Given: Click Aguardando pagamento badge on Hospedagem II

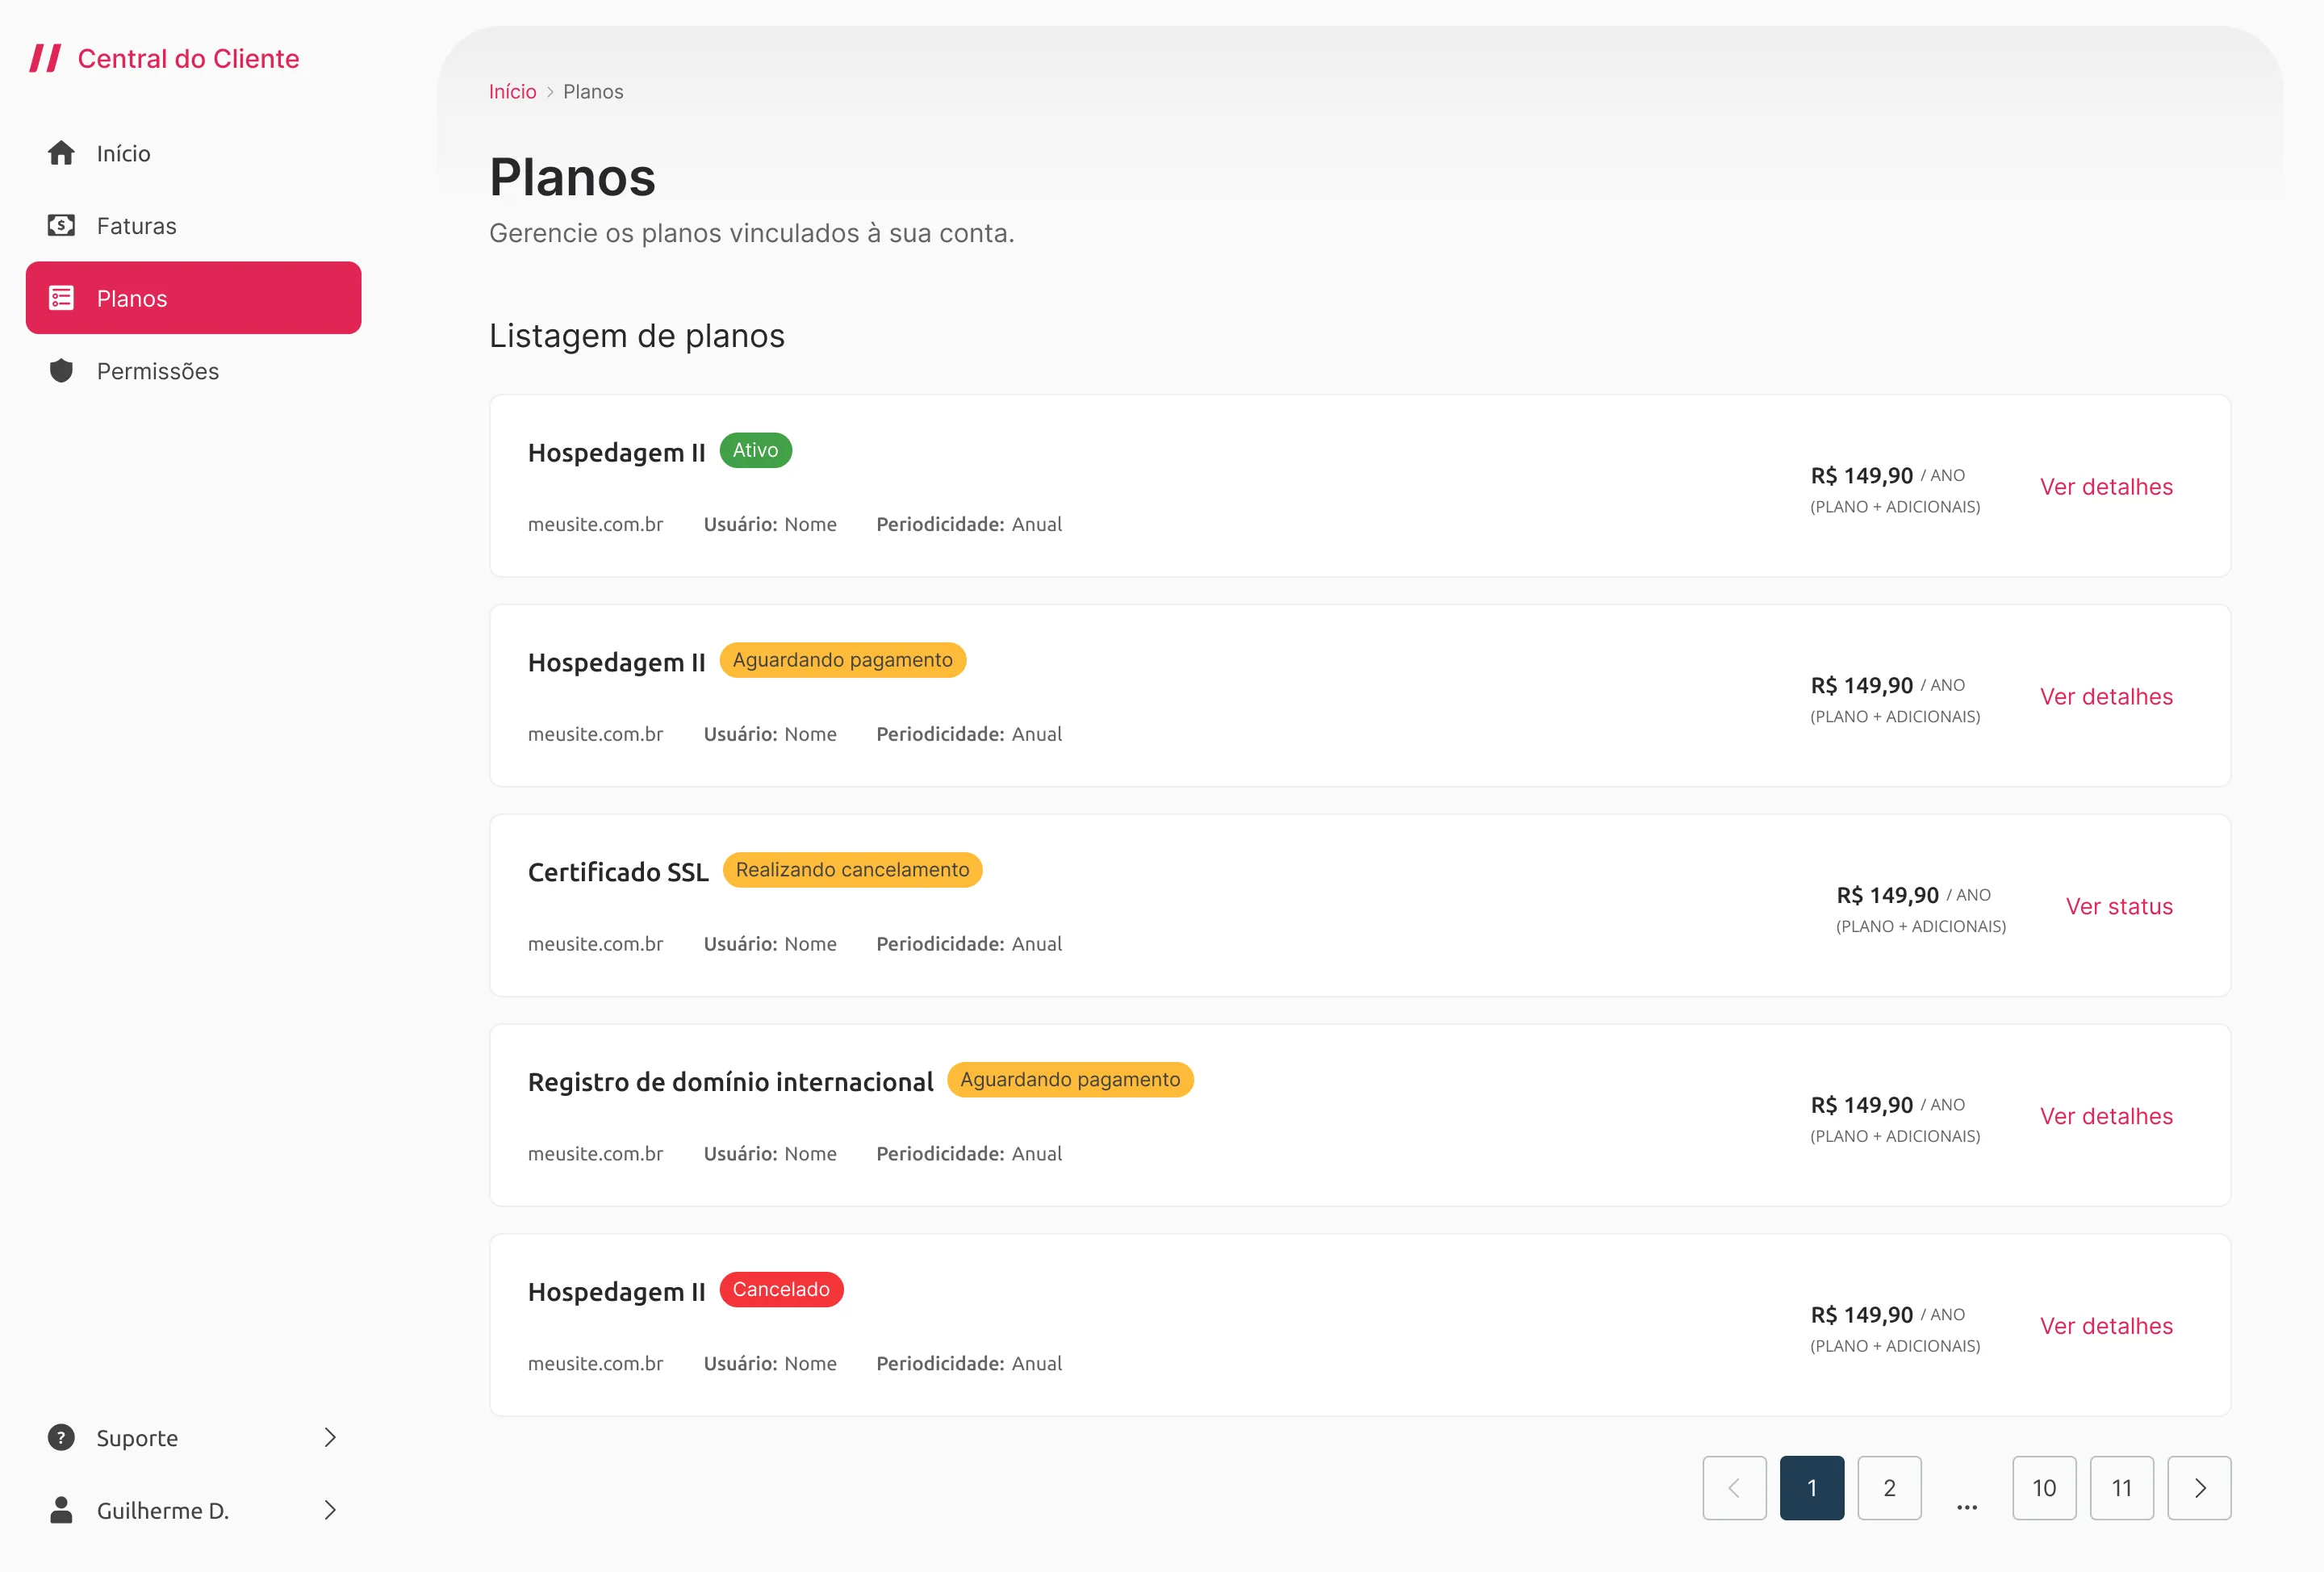Looking at the screenshot, I should 842,659.
